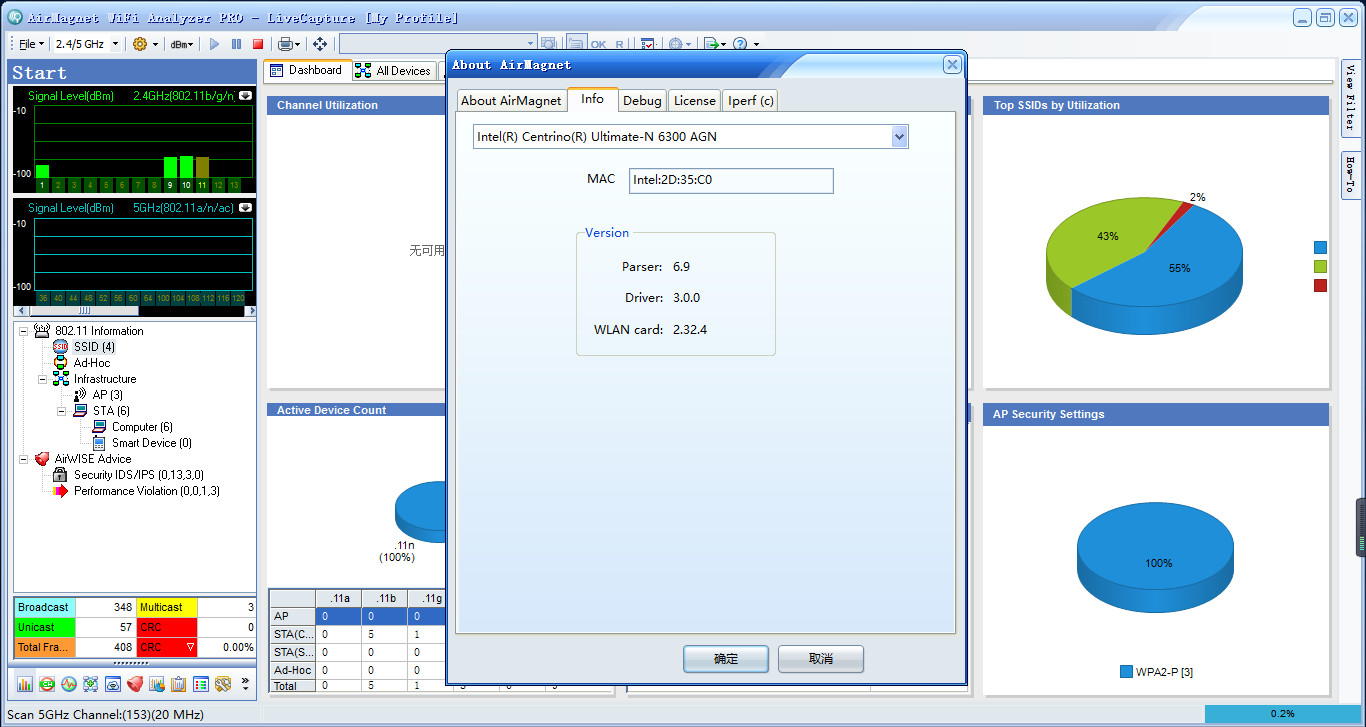Click the printer icon in the toolbar
This screenshot has width=1366, height=727.
[x=285, y=44]
